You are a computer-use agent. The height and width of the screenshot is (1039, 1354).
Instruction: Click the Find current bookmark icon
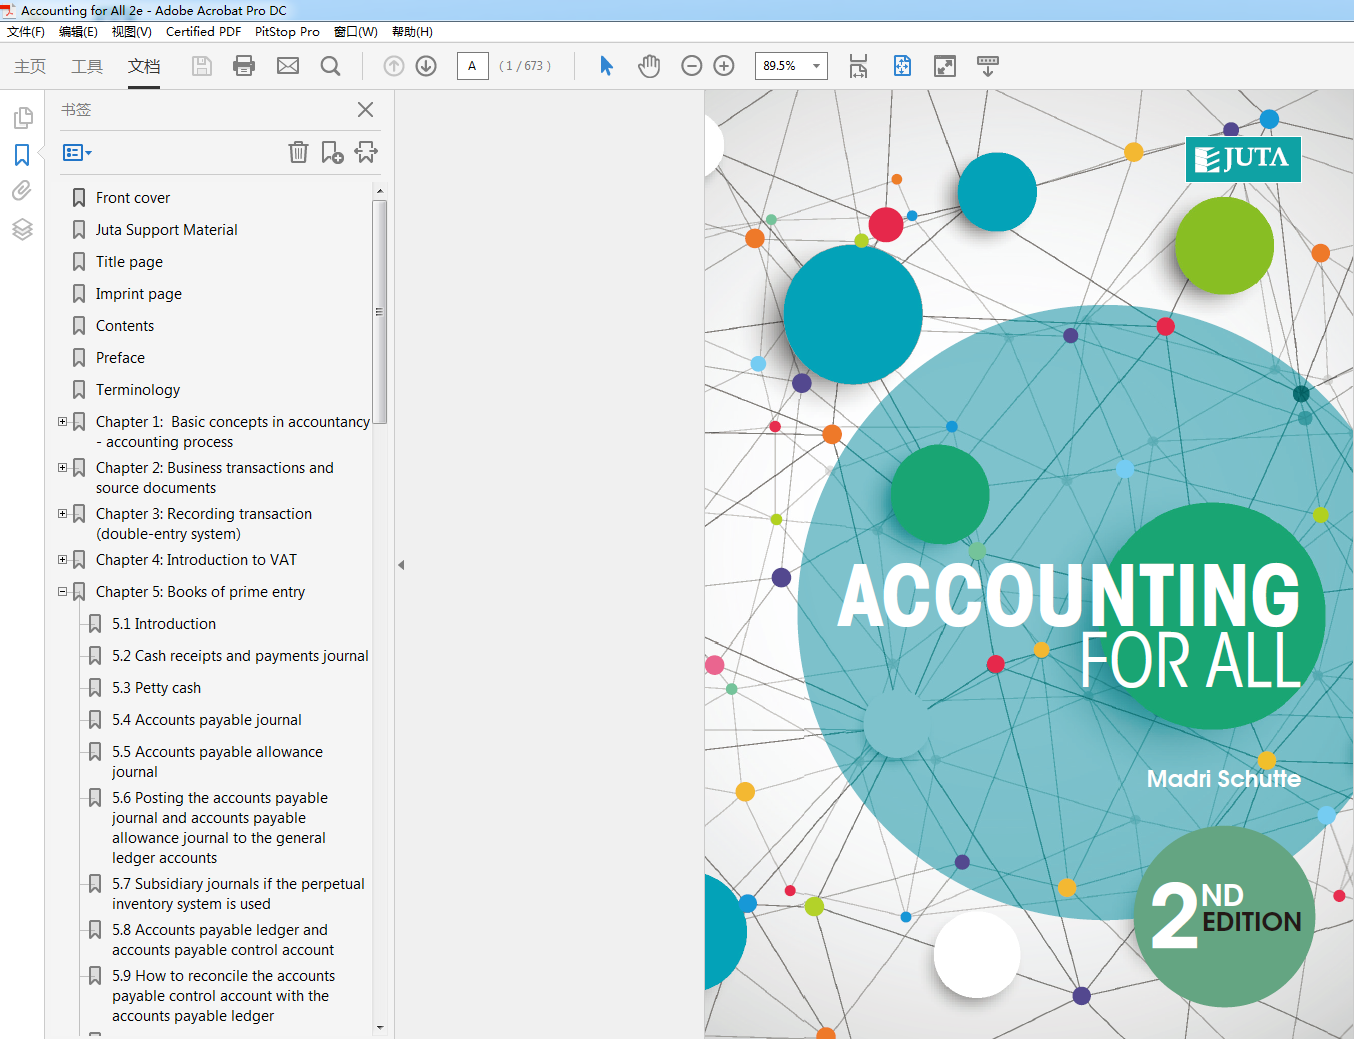pyautogui.click(x=366, y=152)
